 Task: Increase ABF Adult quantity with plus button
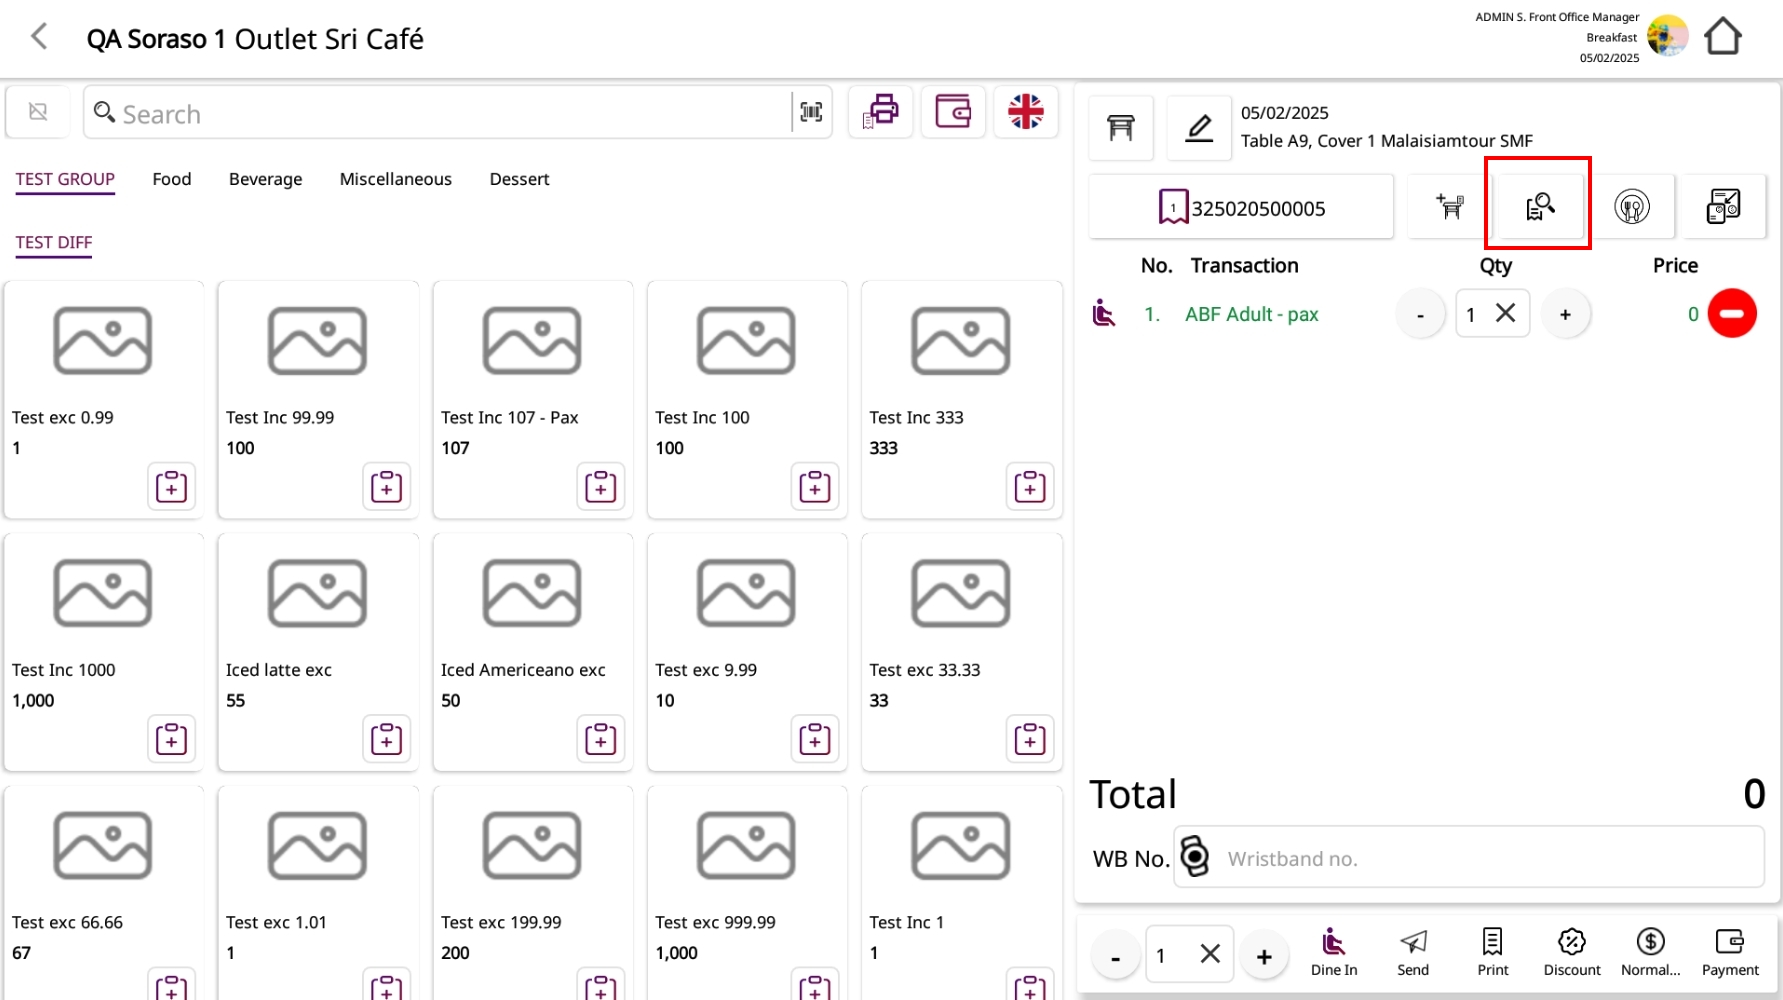pos(1565,314)
